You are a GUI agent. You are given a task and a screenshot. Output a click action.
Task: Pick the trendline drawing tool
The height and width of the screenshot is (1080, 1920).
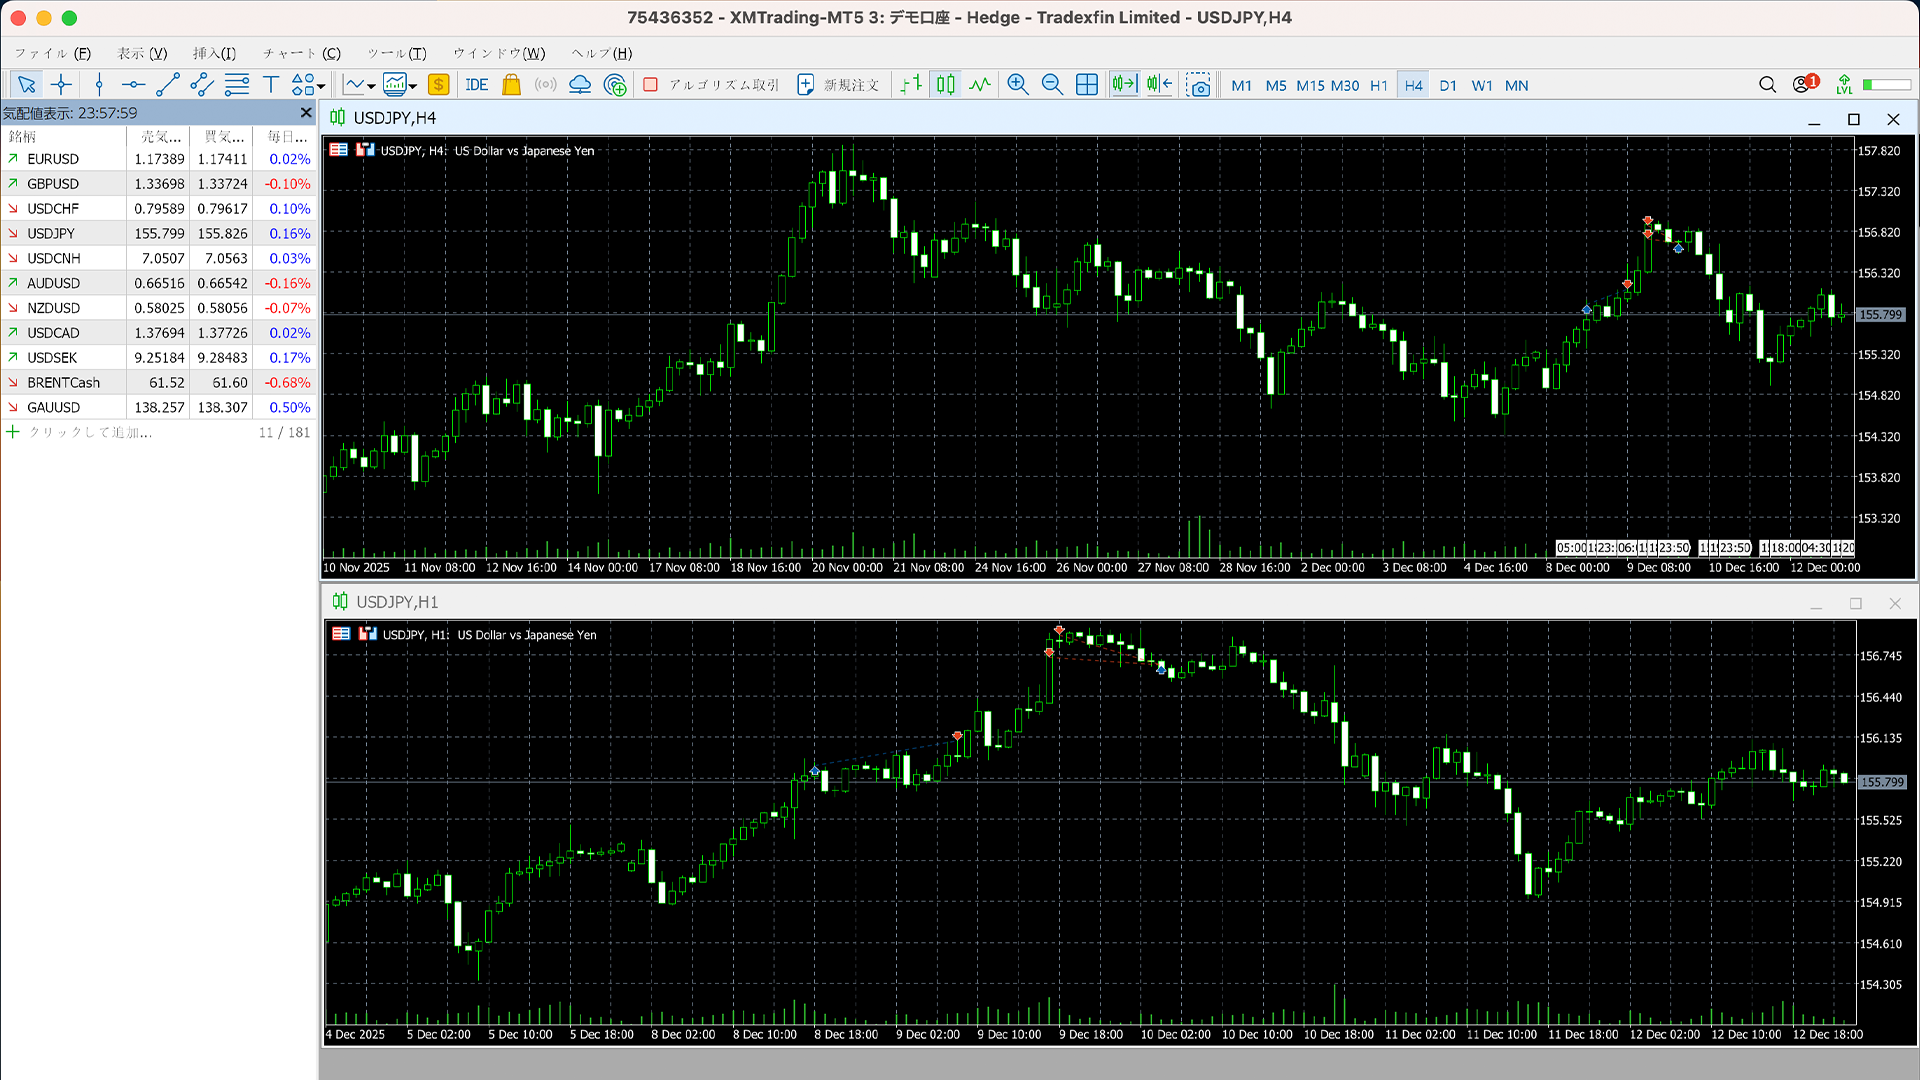pos(167,85)
